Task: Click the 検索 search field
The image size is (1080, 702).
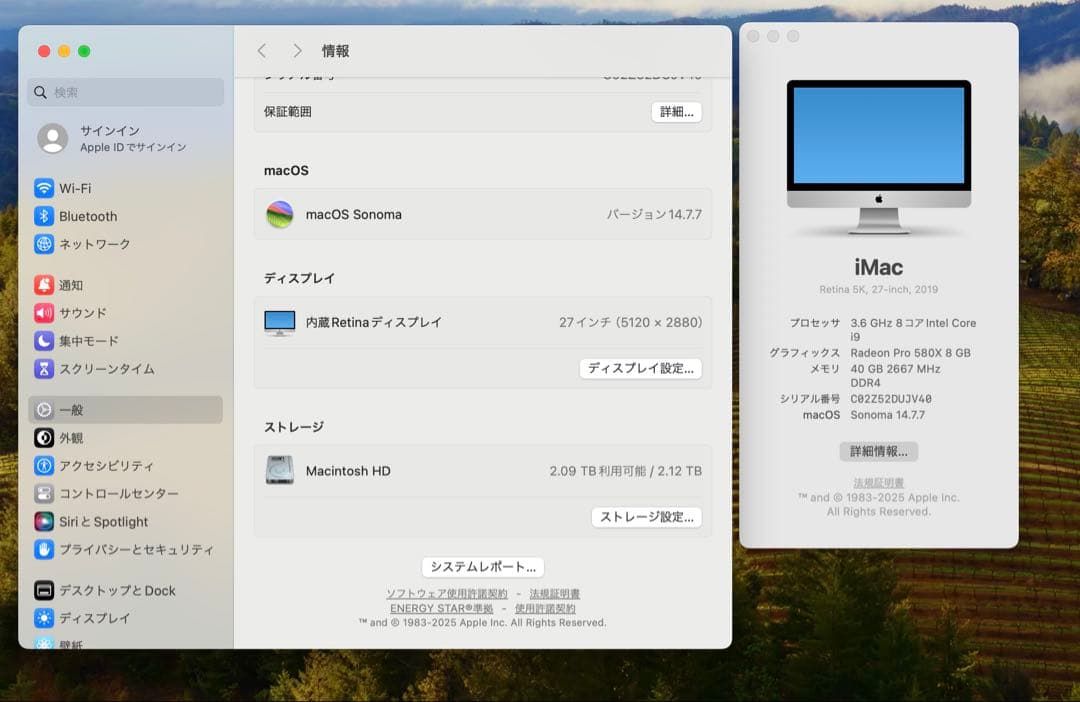Action: pyautogui.click(x=124, y=92)
